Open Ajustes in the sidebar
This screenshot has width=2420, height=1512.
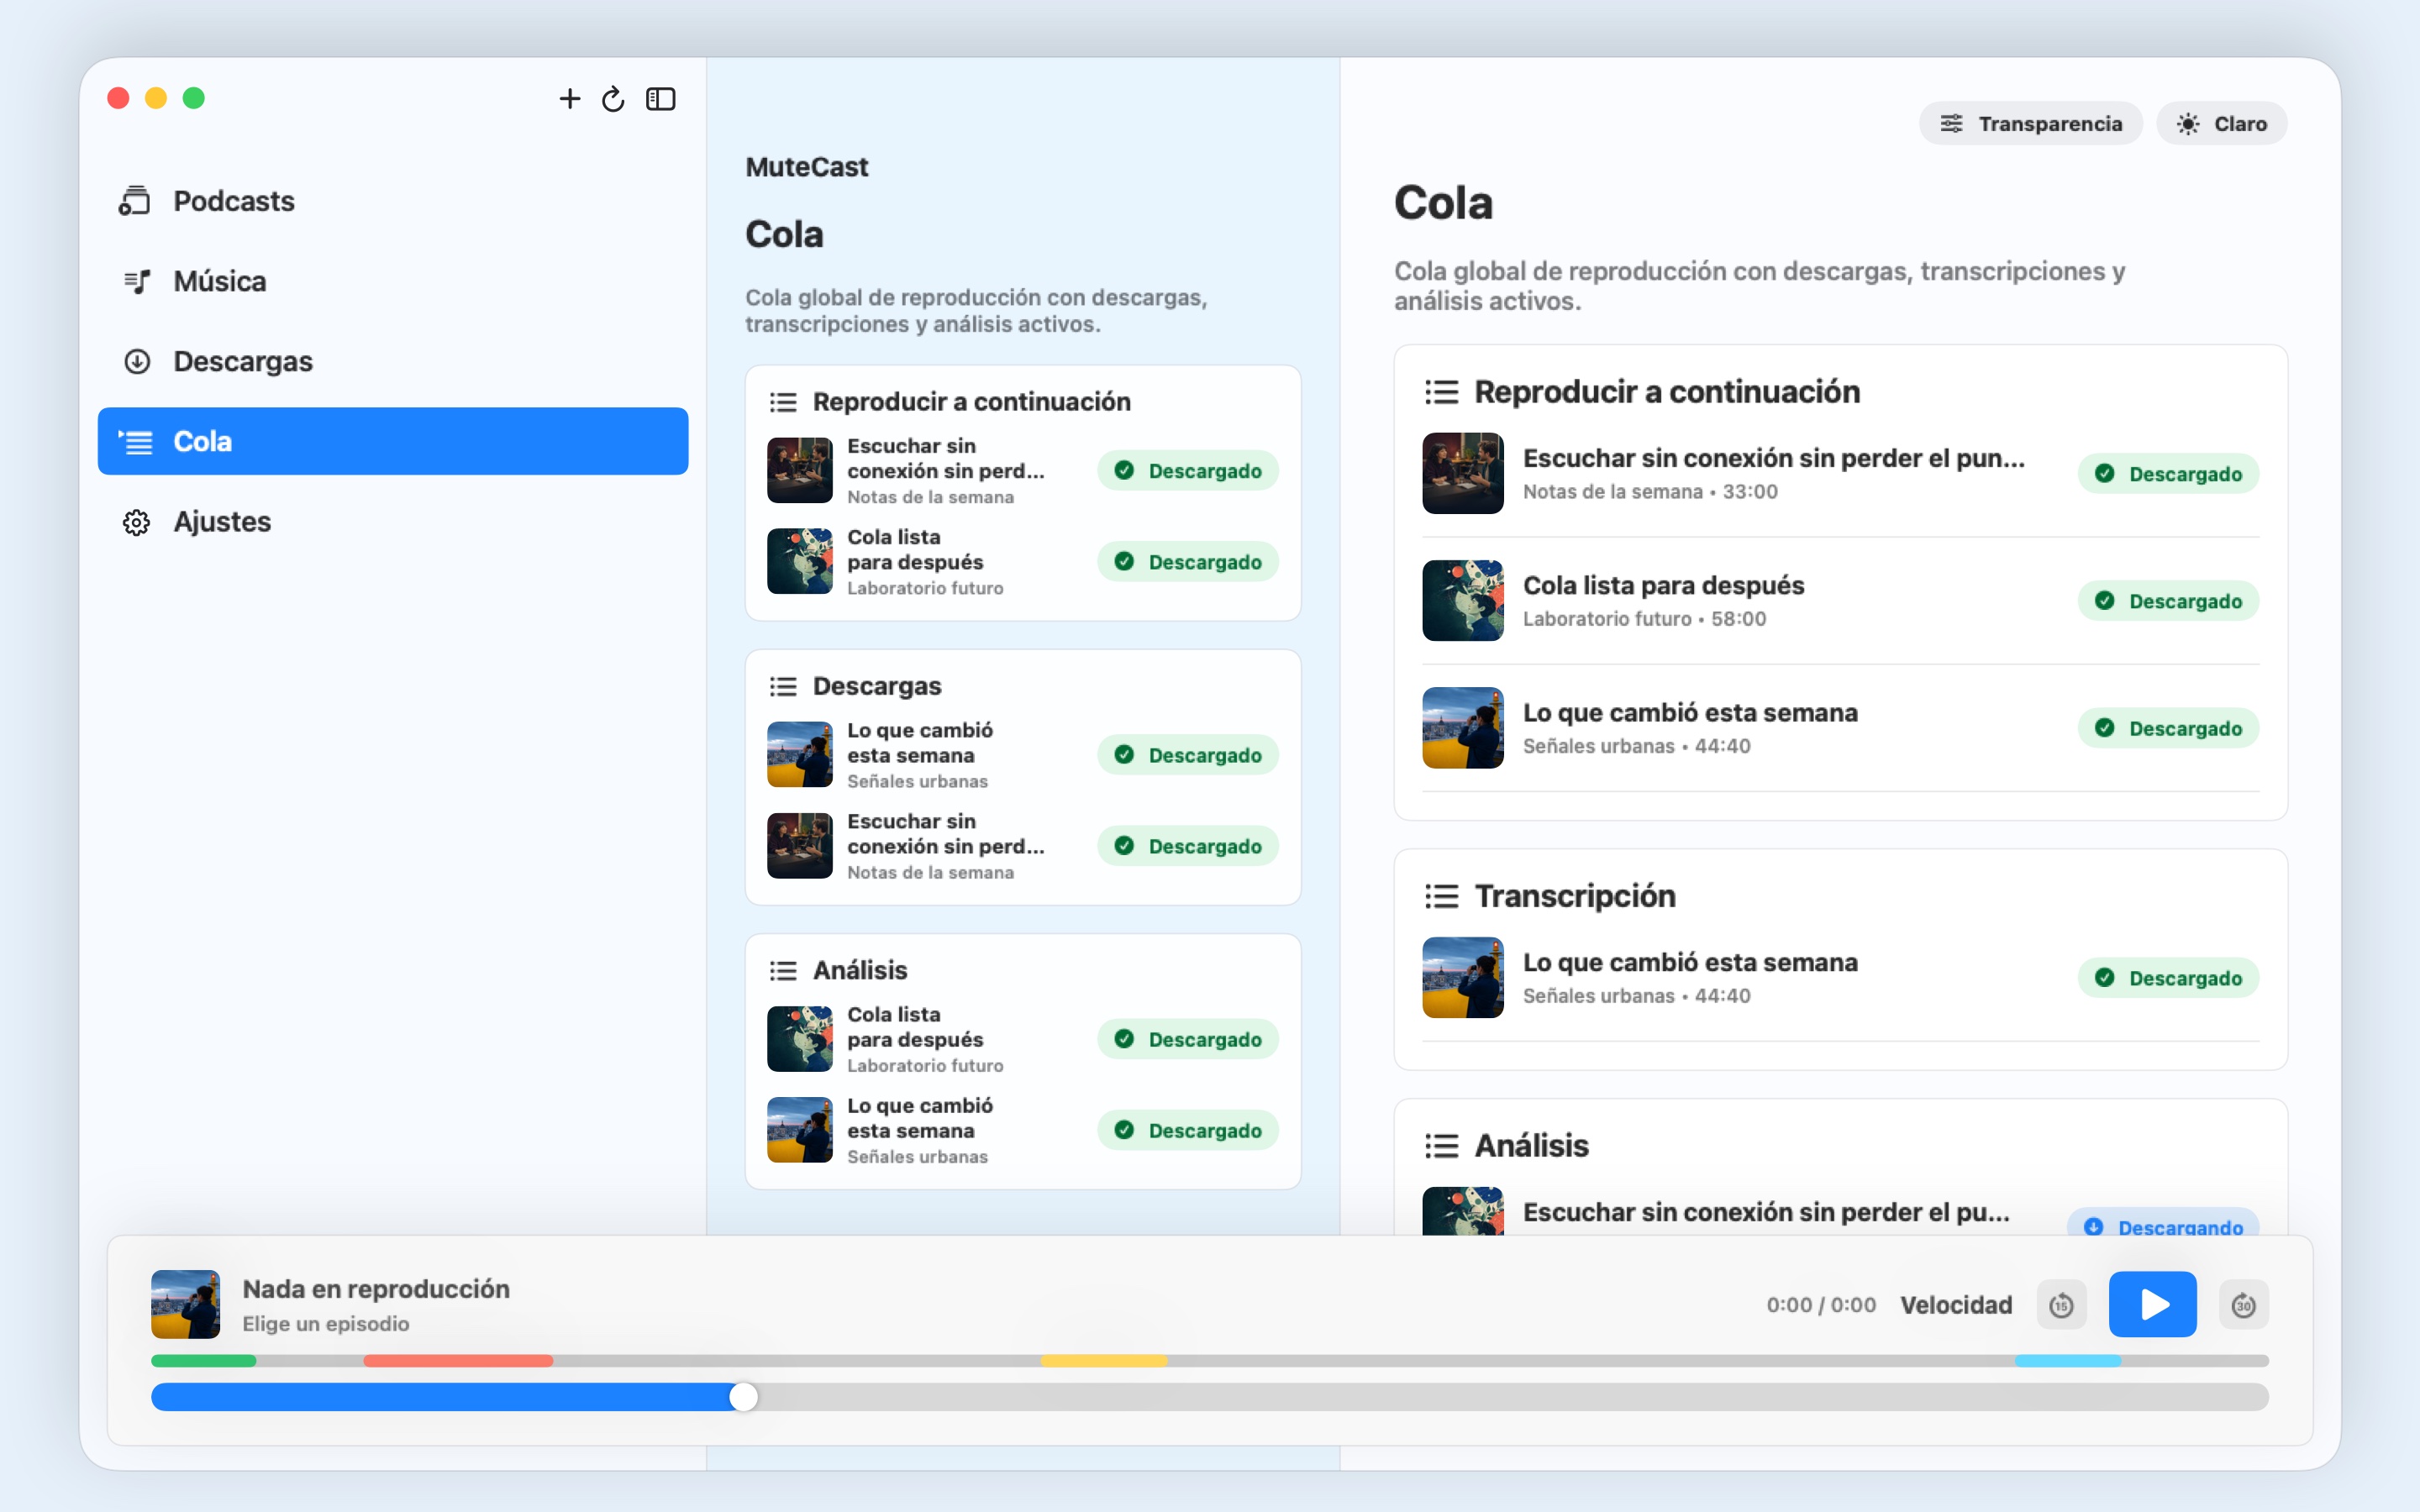tap(393, 521)
